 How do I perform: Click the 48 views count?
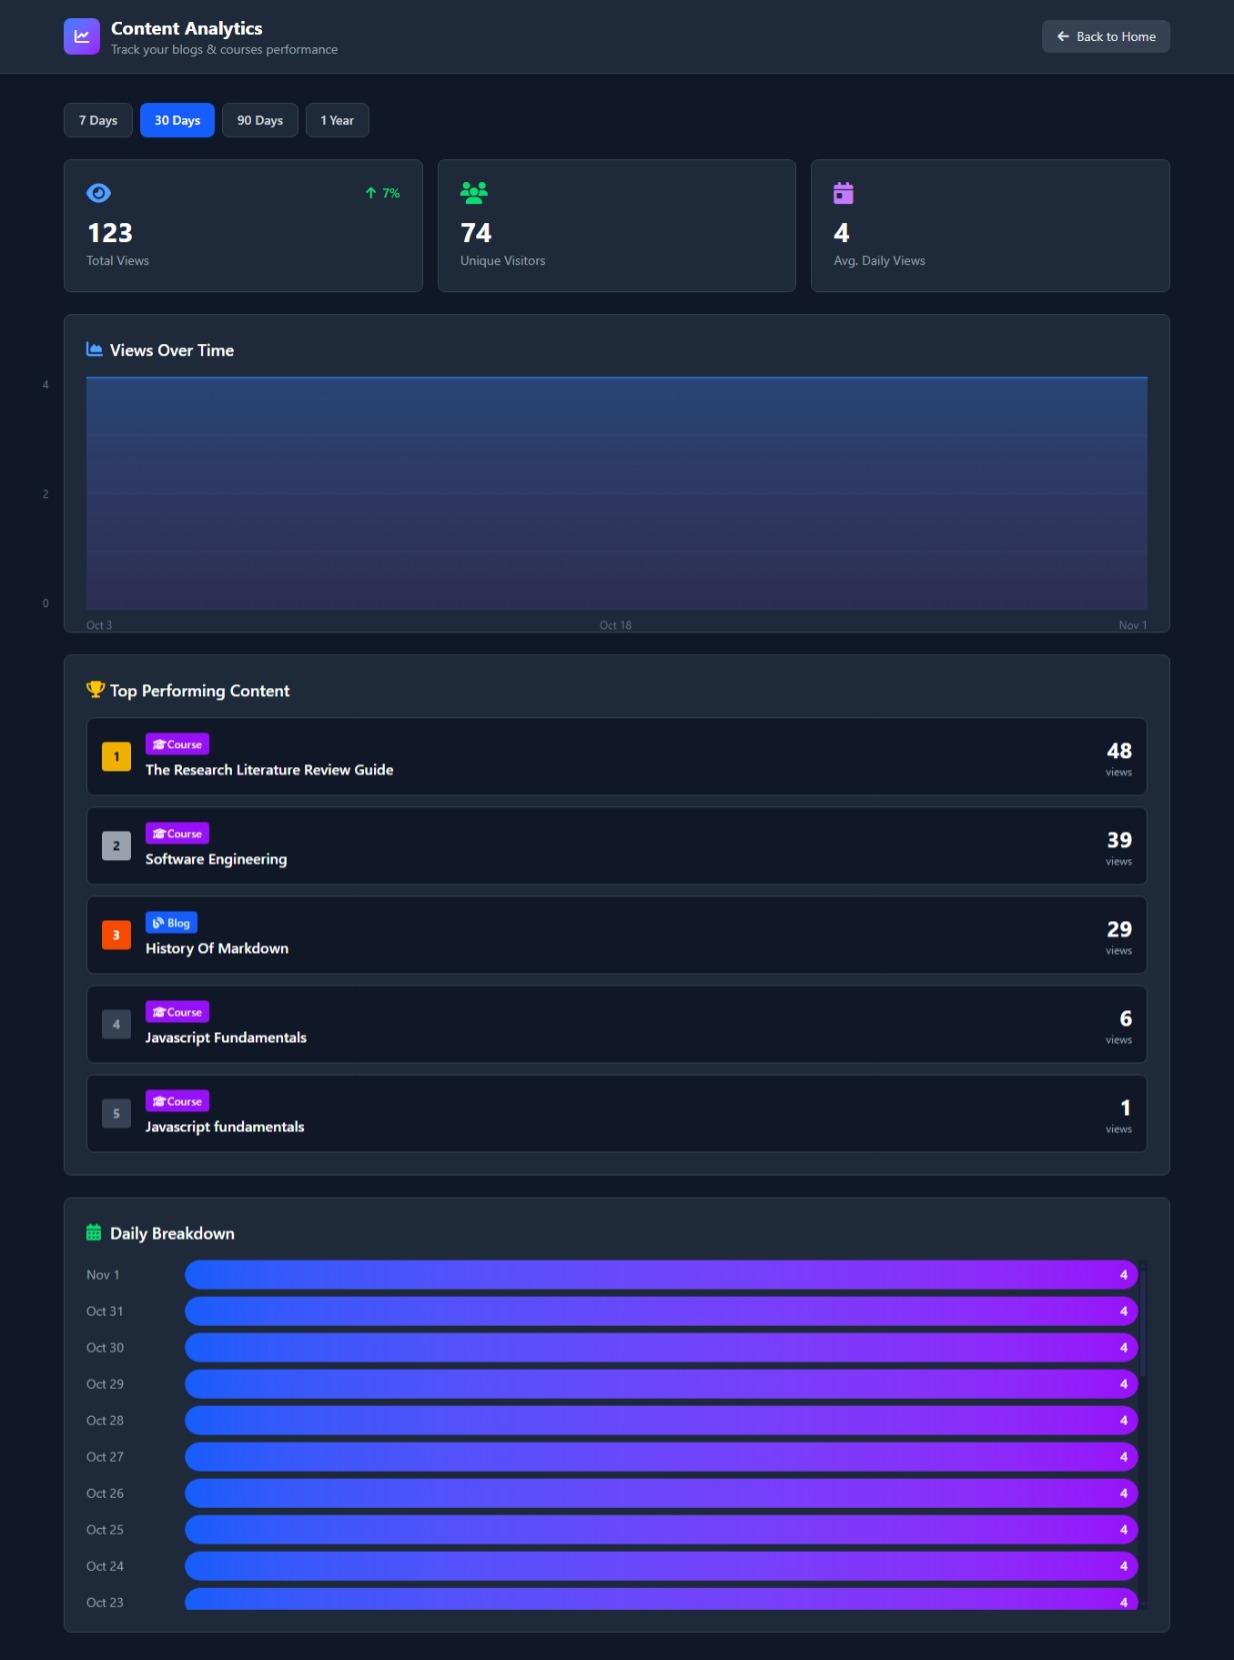[x=1119, y=751]
